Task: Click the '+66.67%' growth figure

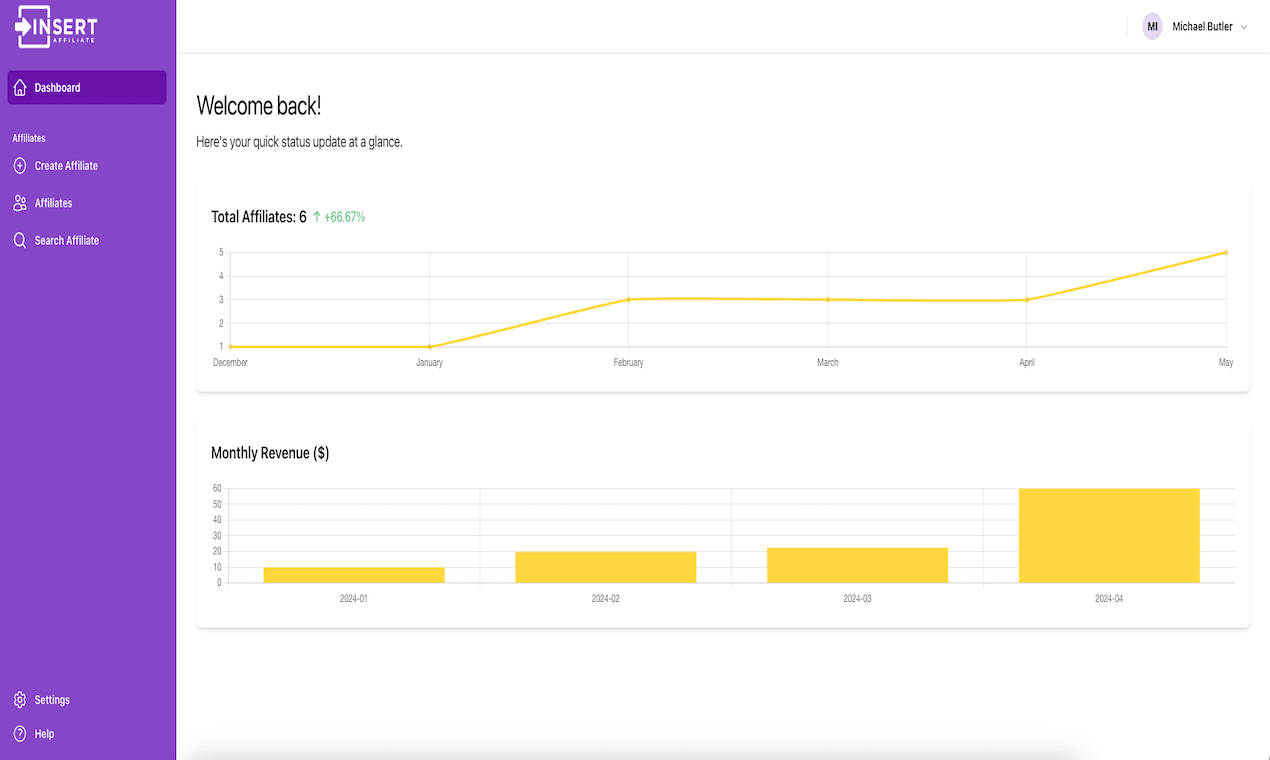Action: click(345, 217)
